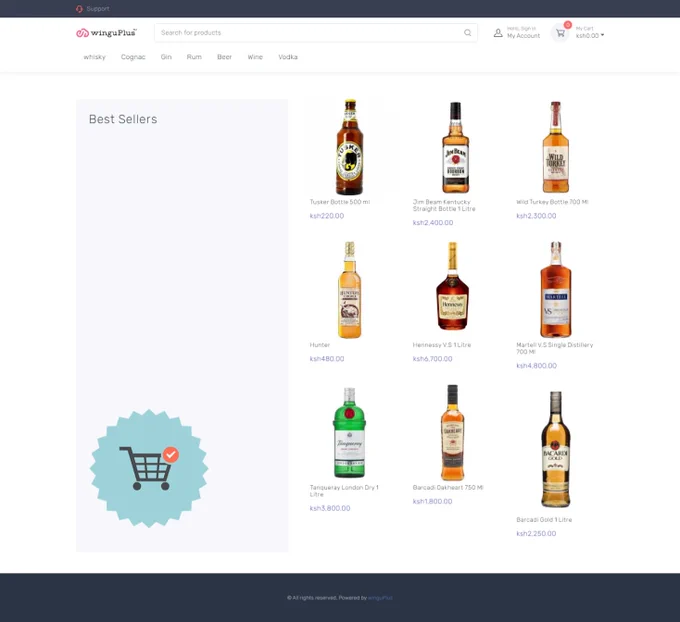This screenshot has height=622, width=680.
Task: Open the Cognac category
Action: coord(133,57)
